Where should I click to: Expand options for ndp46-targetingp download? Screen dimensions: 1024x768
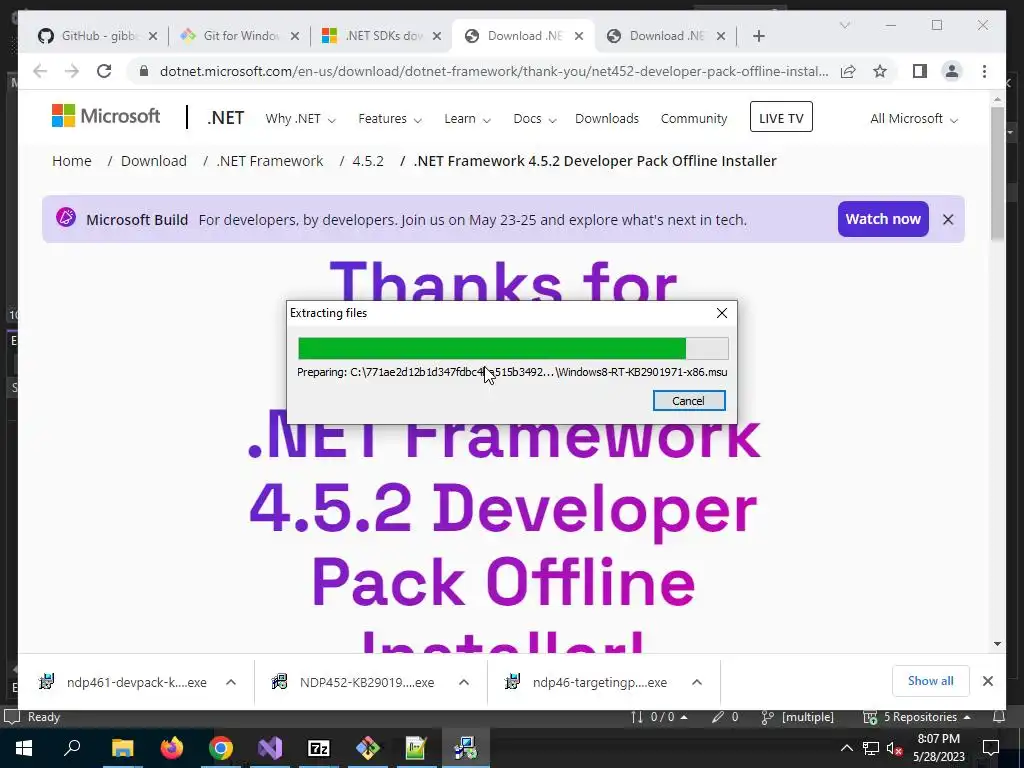tap(697, 682)
